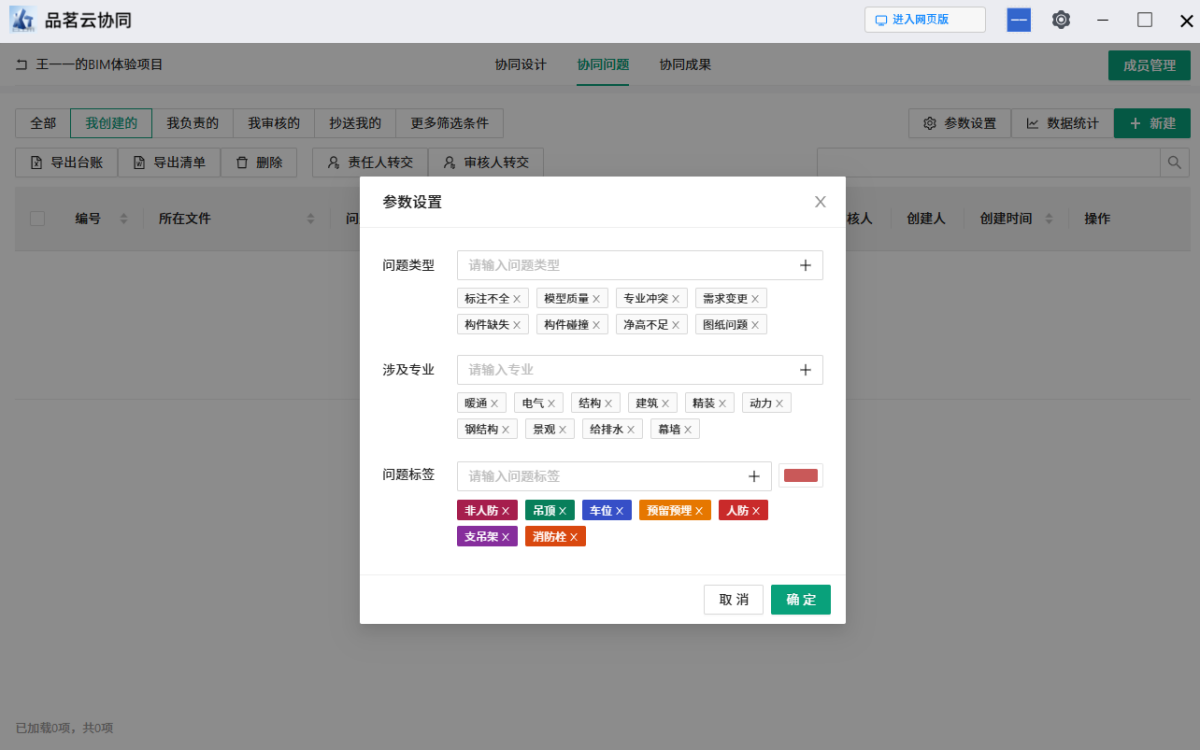Screen dimensions: 1200x750
Task: Click the search magnifier icon
Action: click(x=1173, y=161)
